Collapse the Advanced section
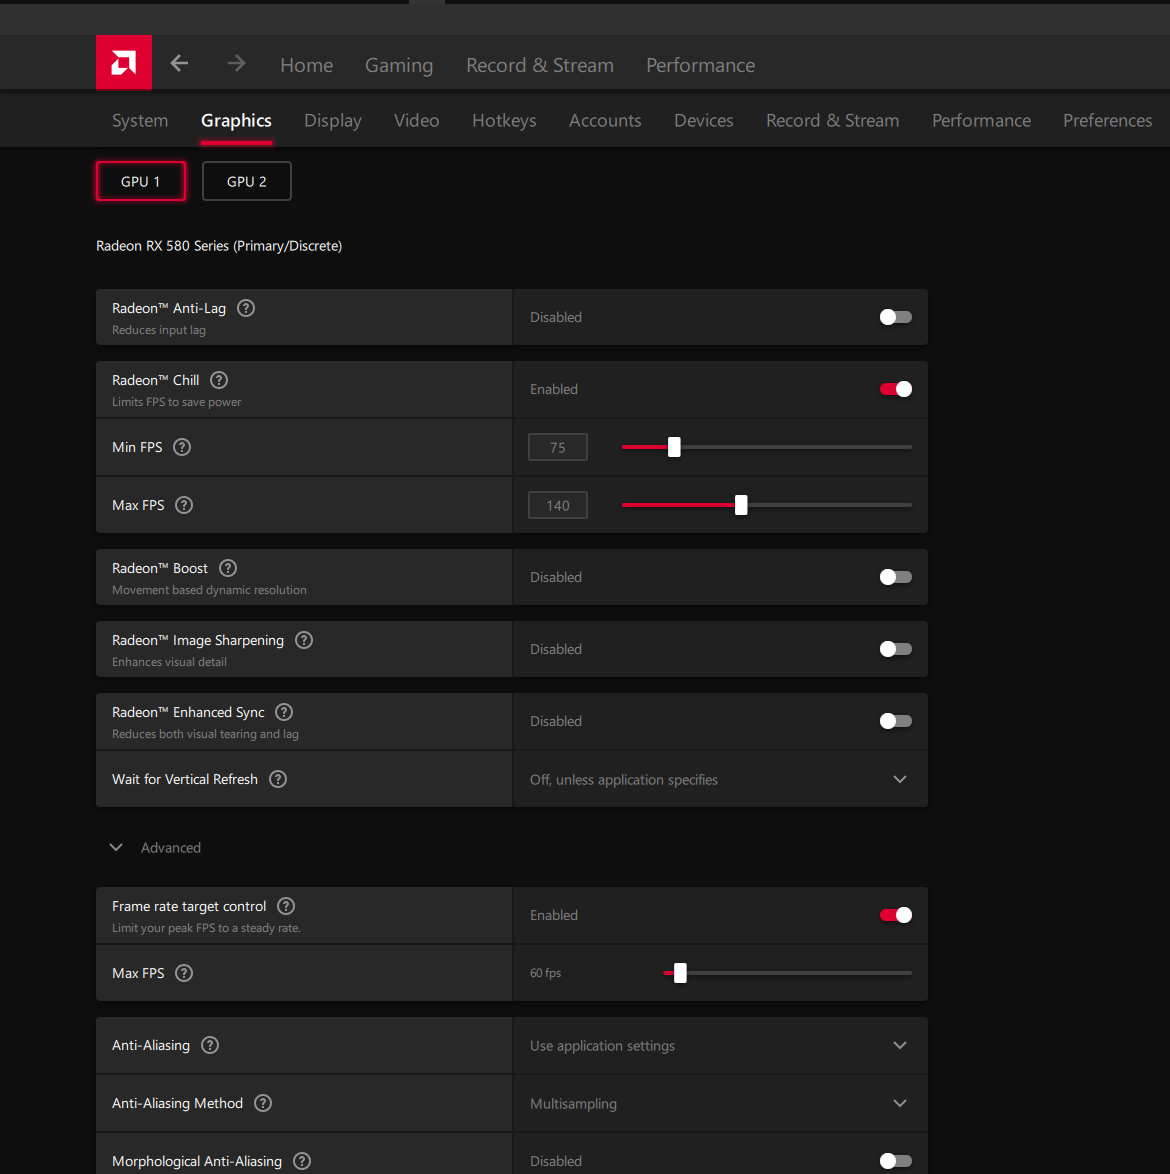Screen dimensions: 1170x1174 click(156, 848)
